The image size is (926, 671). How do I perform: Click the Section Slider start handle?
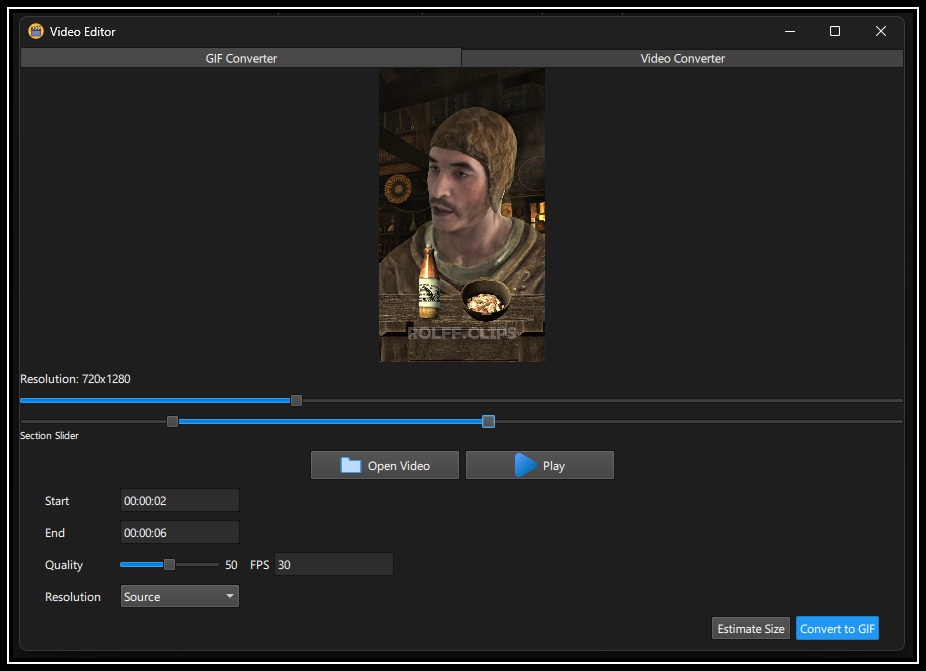(172, 421)
